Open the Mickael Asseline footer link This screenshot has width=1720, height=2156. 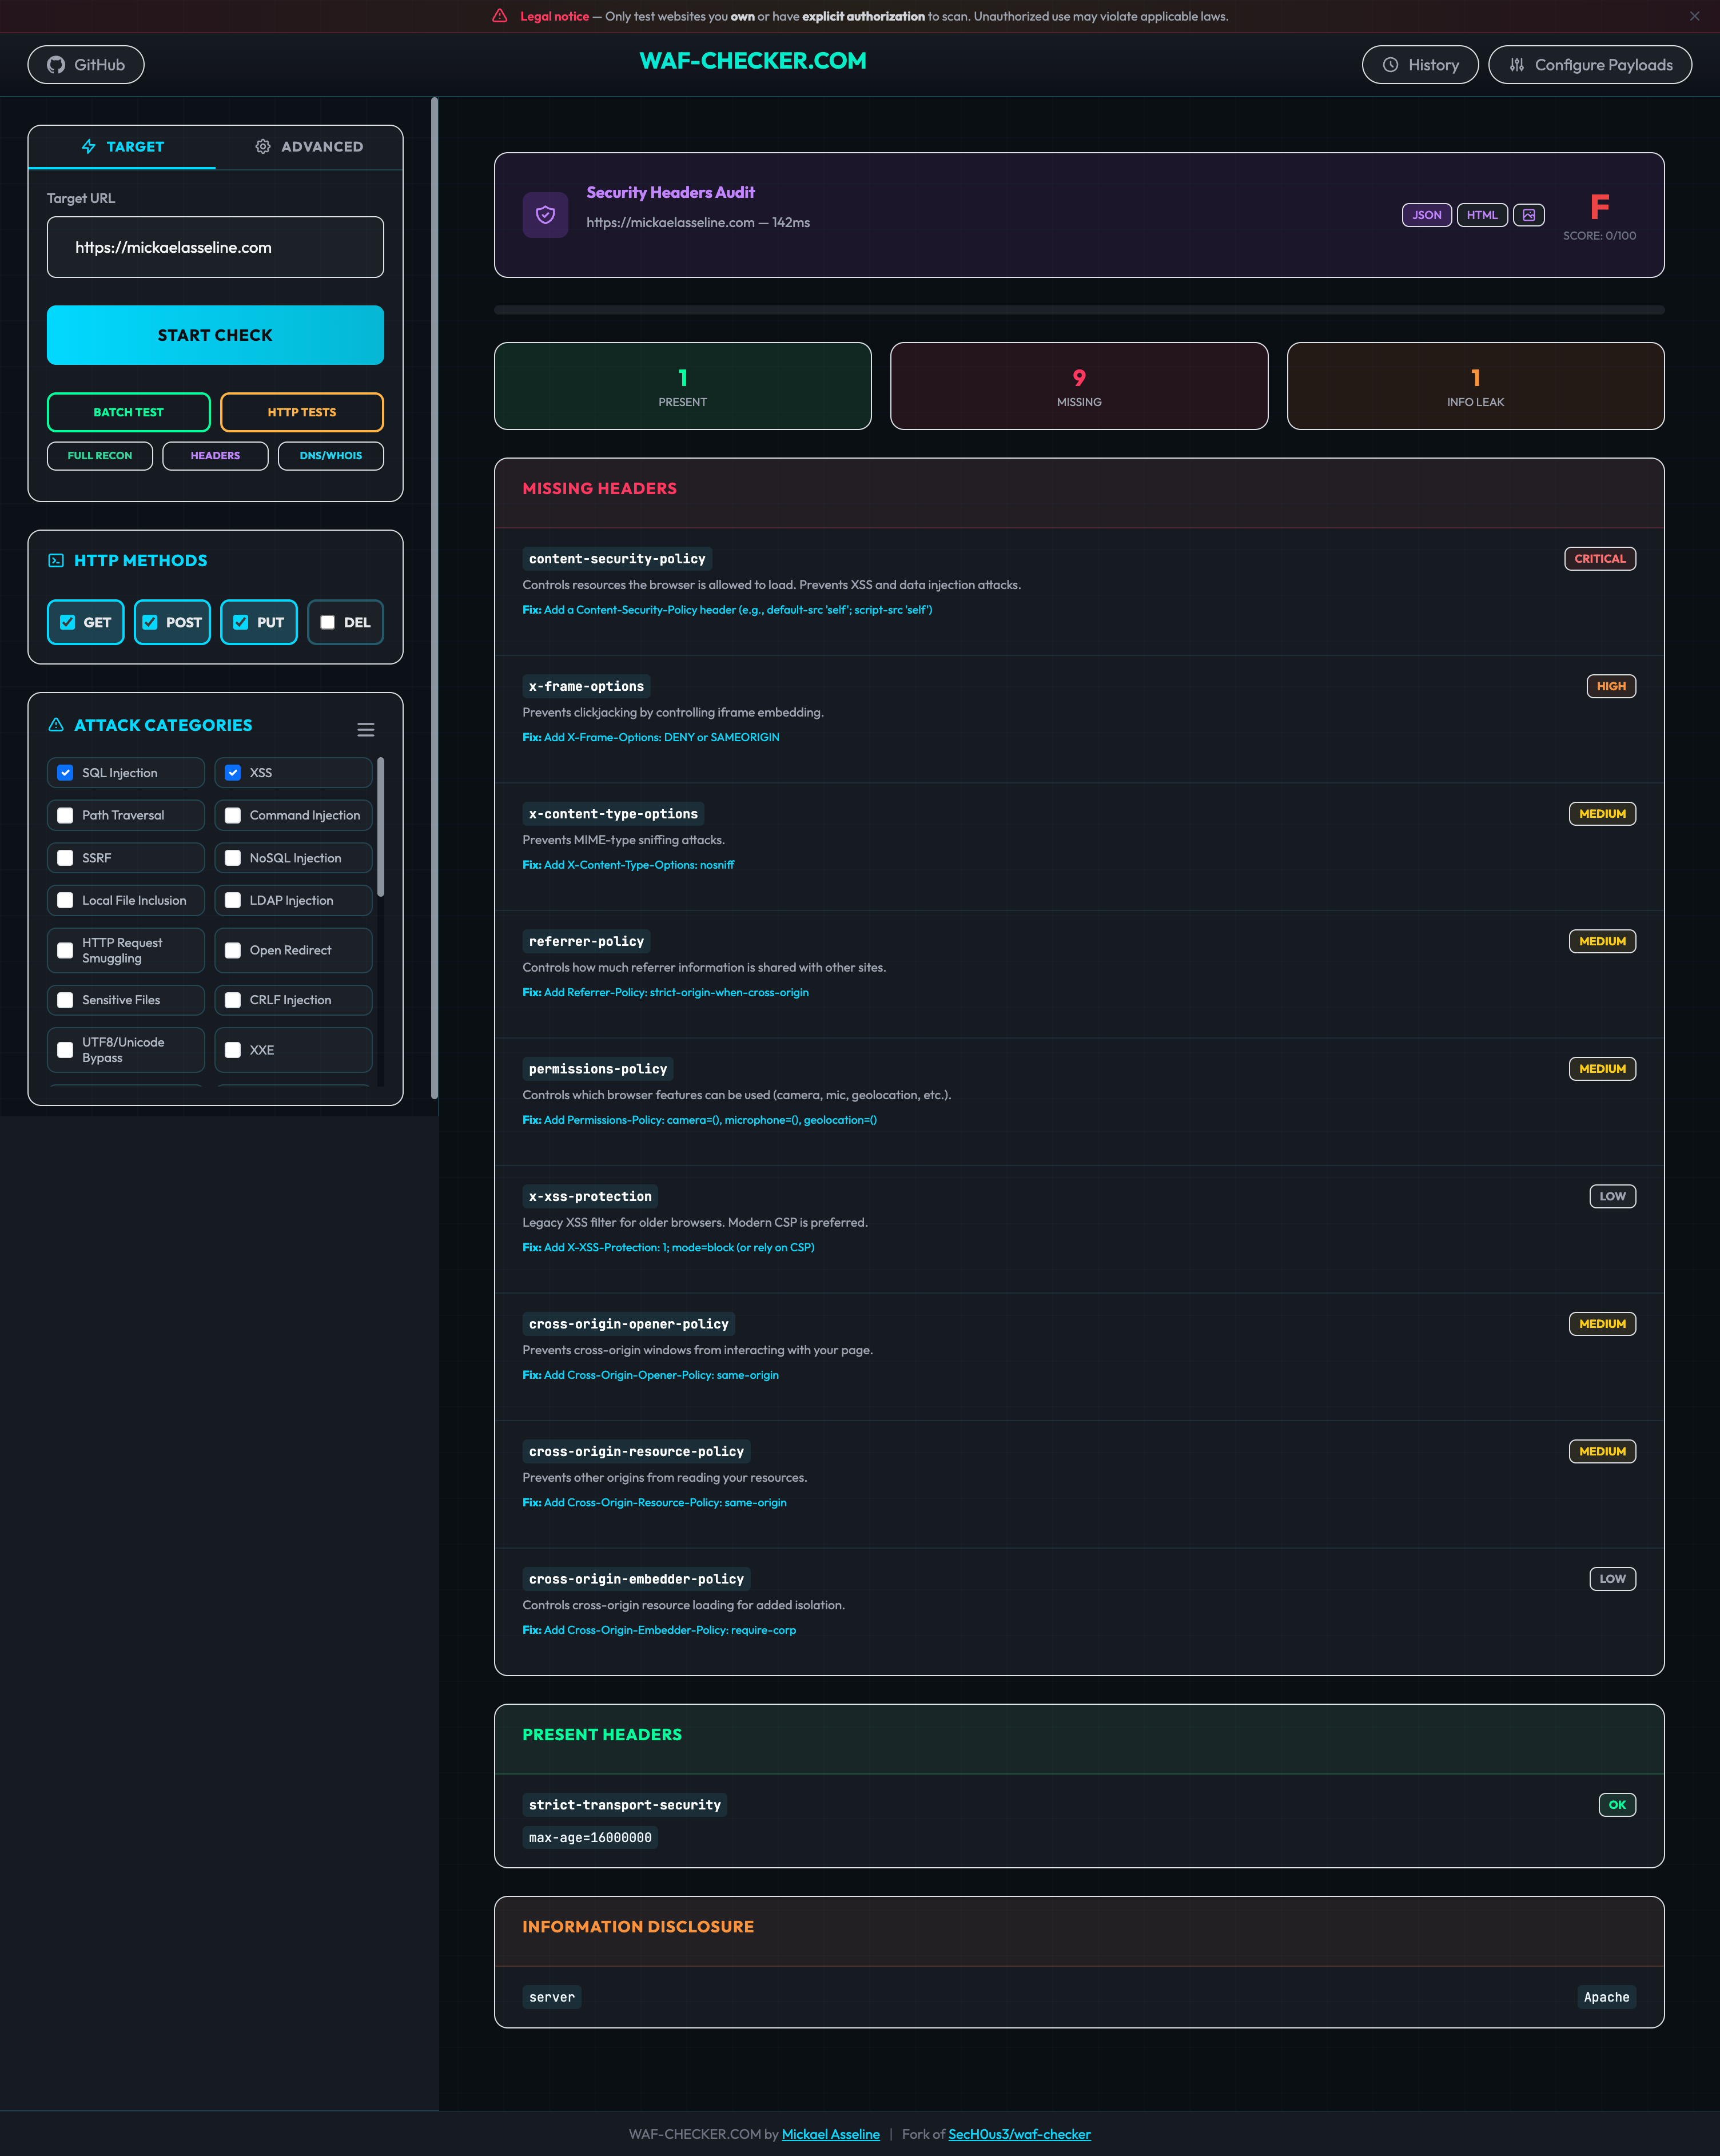(x=830, y=2134)
